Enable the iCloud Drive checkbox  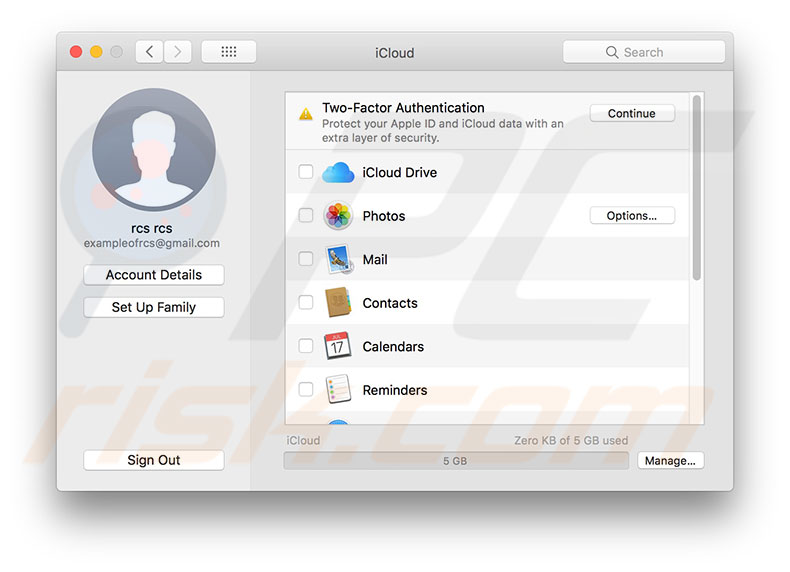[305, 172]
